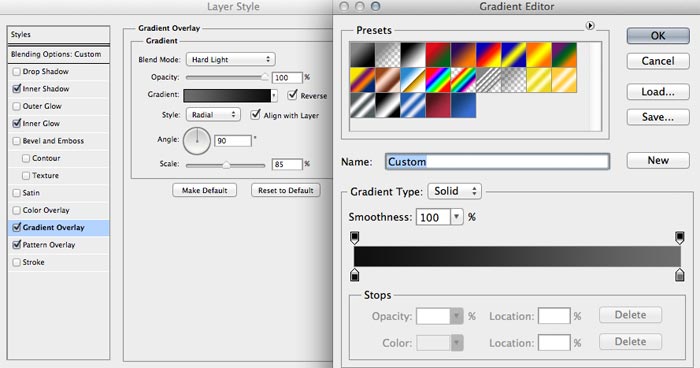This screenshot has height=368, width=700.
Task: Toggle the Align with Layer checkbox
Action: tap(255, 114)
